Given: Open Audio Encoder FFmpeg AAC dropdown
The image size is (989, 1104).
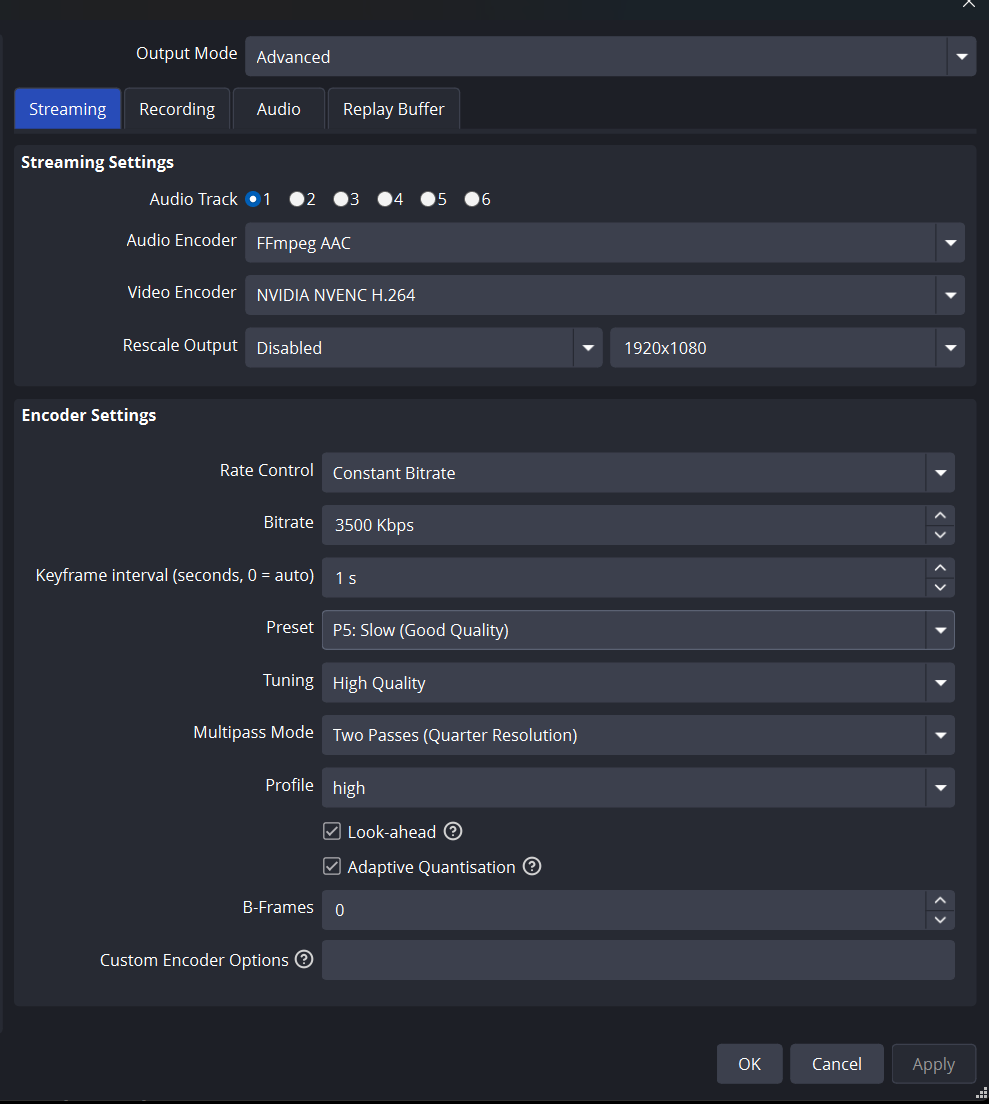Looking at the screenshot, I should pos(605,243).
